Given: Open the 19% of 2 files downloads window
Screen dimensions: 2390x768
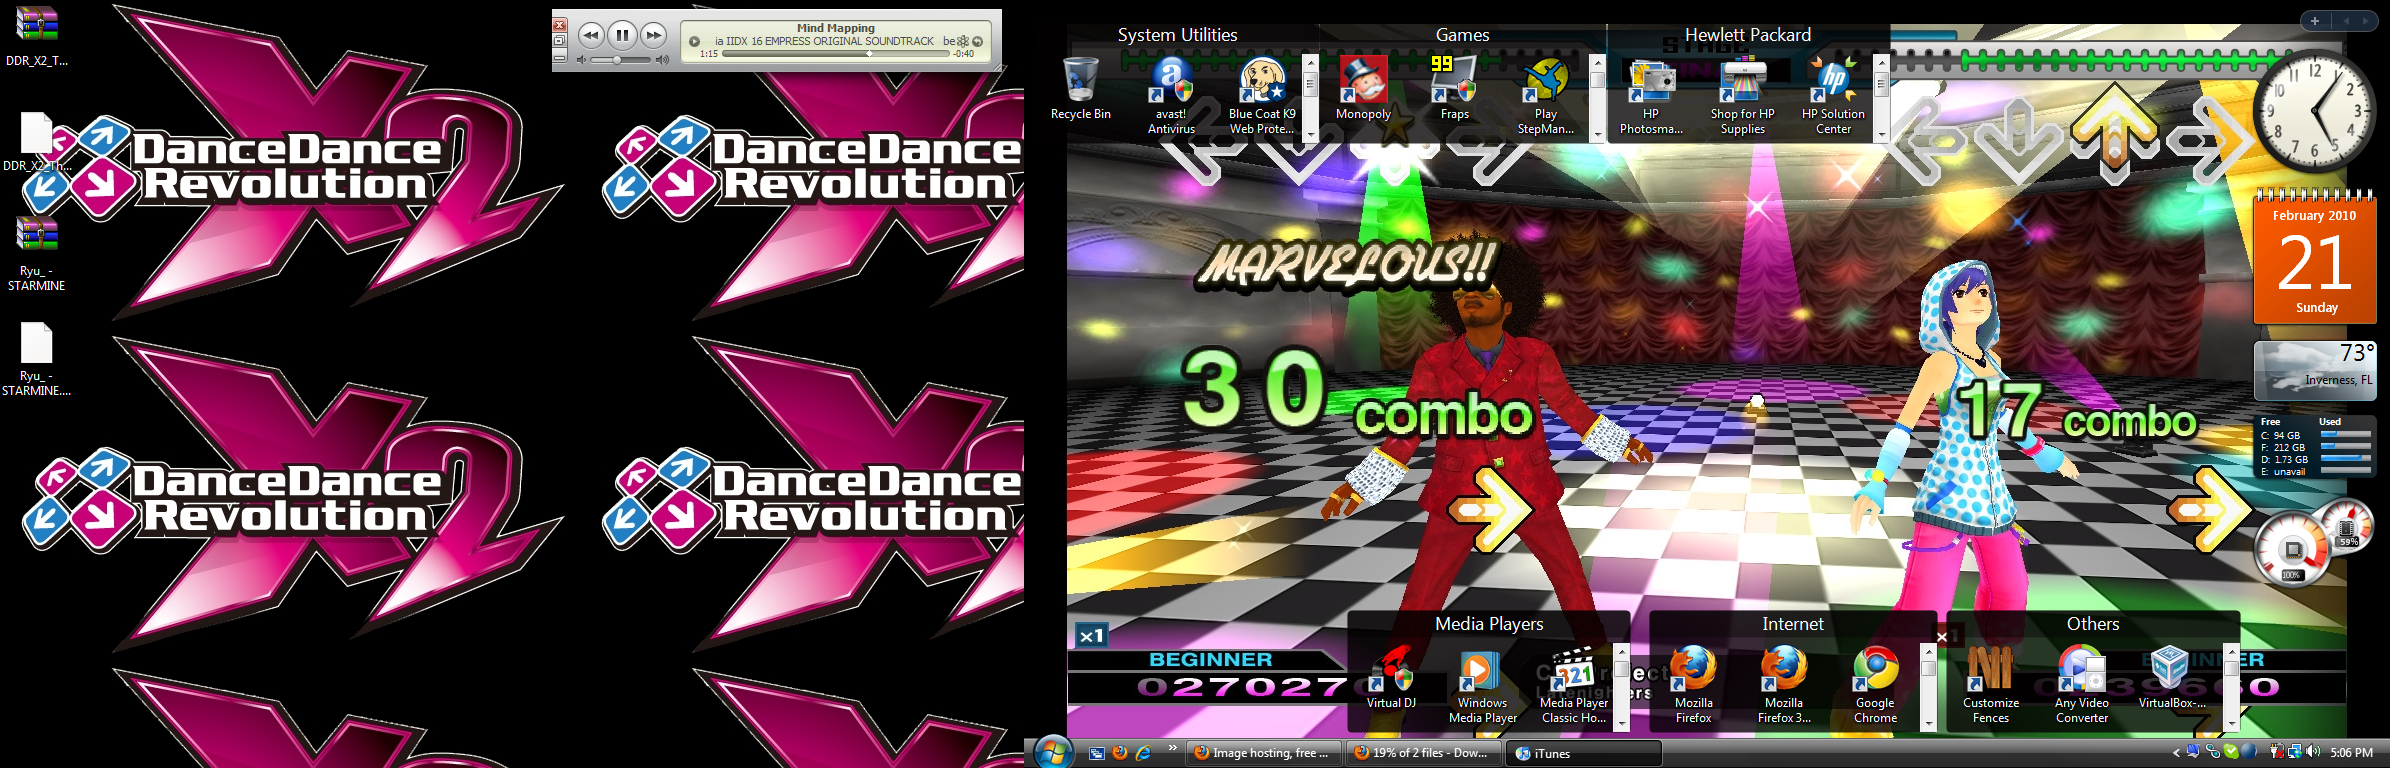Looking at the screenshot, I should click(x=1421, y=753).
